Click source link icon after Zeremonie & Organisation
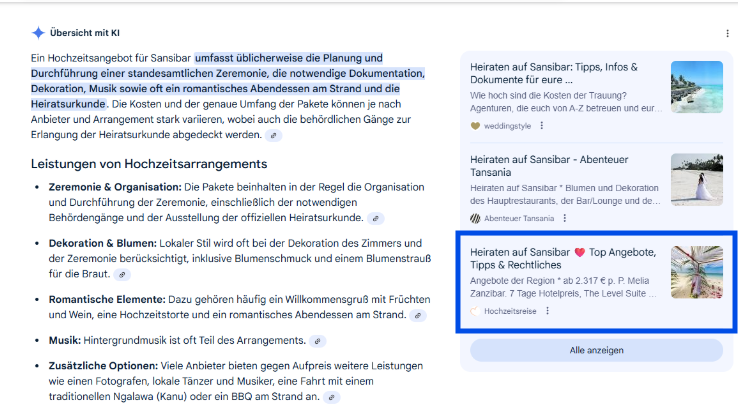 click(x=376, y=218)
